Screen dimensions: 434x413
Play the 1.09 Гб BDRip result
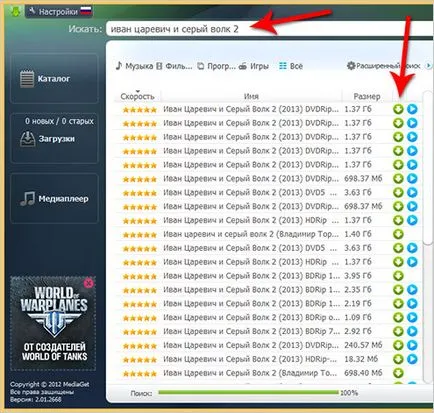(412, 317)
